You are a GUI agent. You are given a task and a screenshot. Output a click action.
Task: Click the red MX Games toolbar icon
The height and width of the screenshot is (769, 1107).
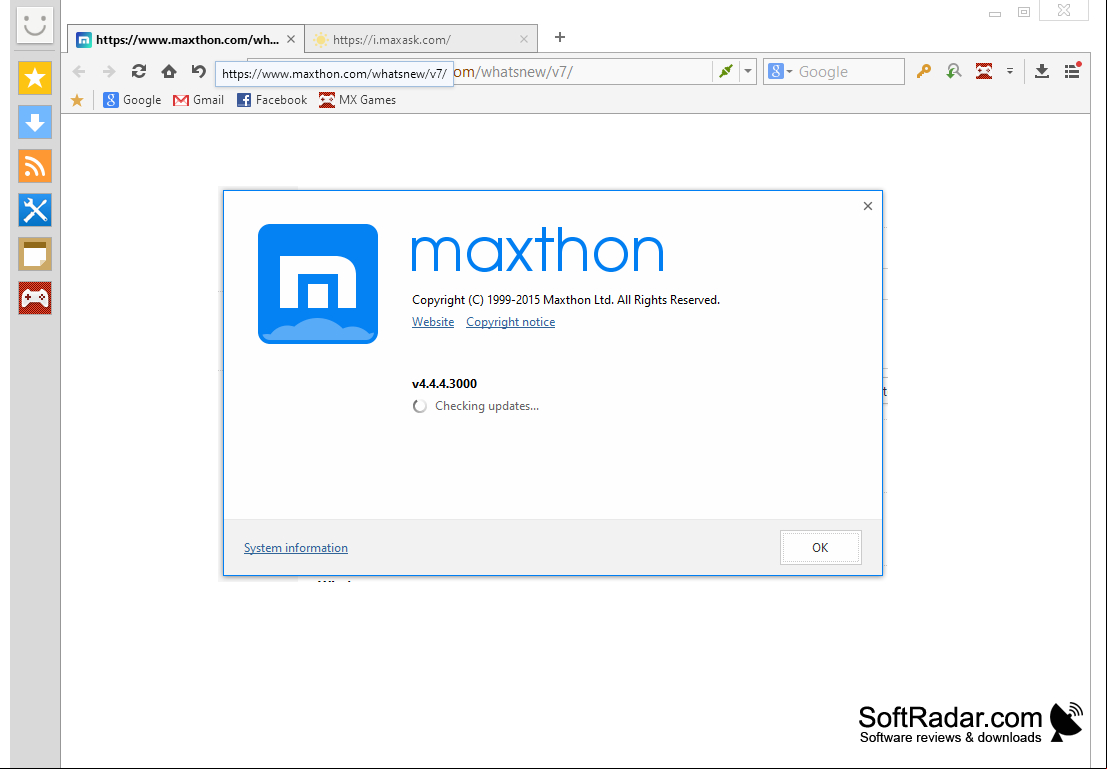pos(984,71)
